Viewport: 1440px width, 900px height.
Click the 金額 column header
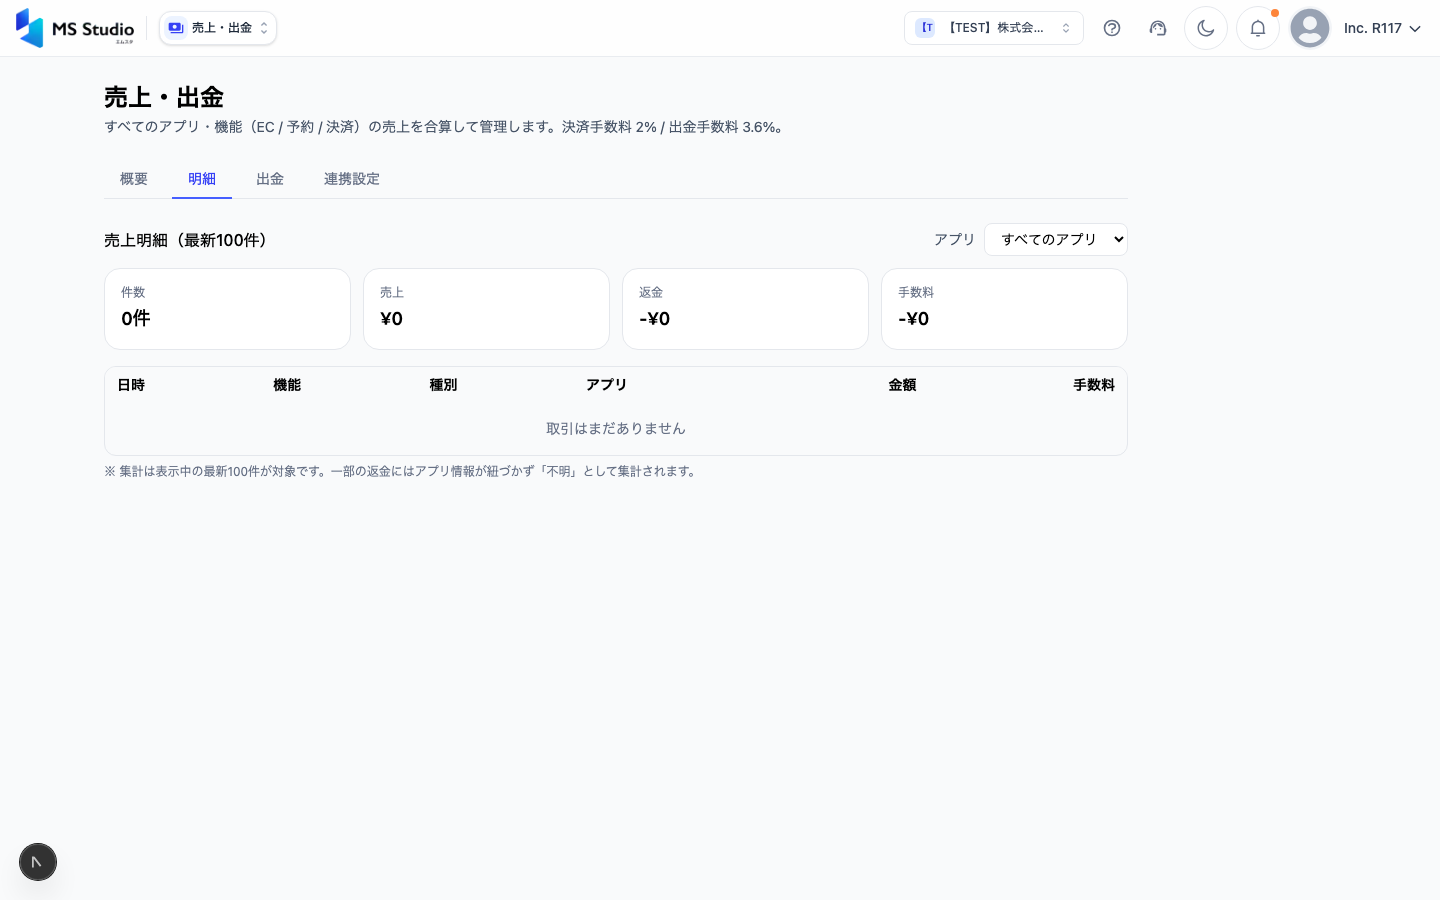click(902, 385)
